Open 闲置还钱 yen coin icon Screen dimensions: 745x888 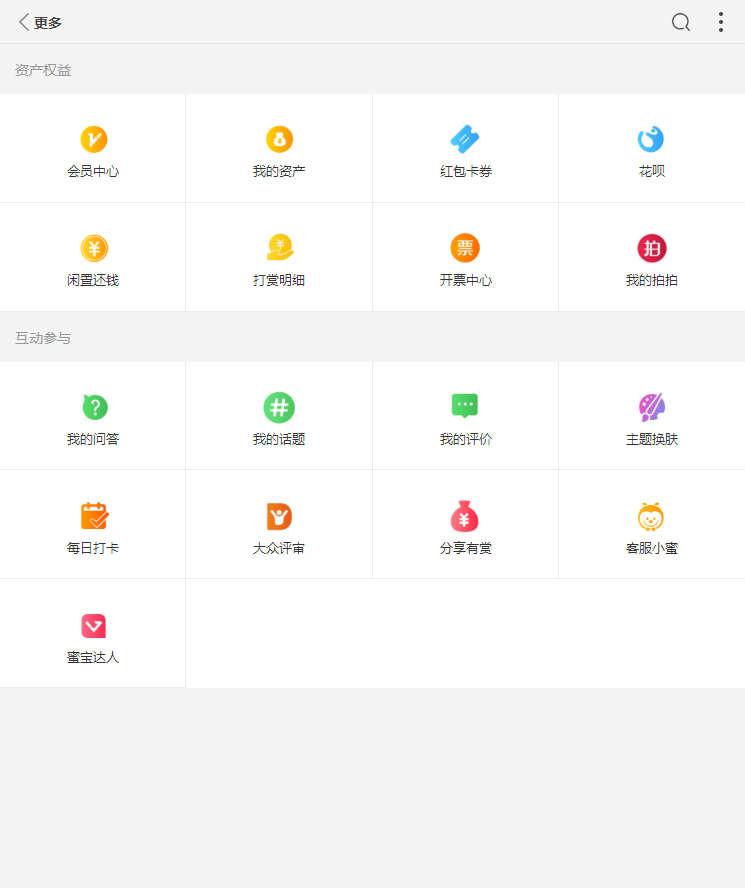coord(93,248)
